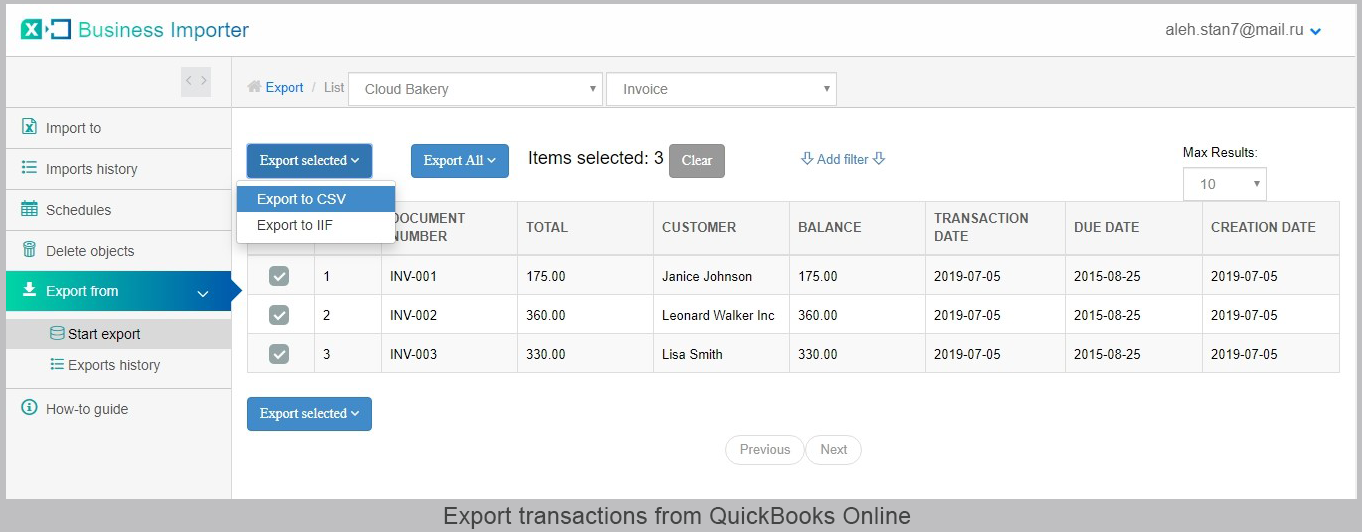Open the Export All dropdown button
1362x532 pixels.
tap(460, 160)
